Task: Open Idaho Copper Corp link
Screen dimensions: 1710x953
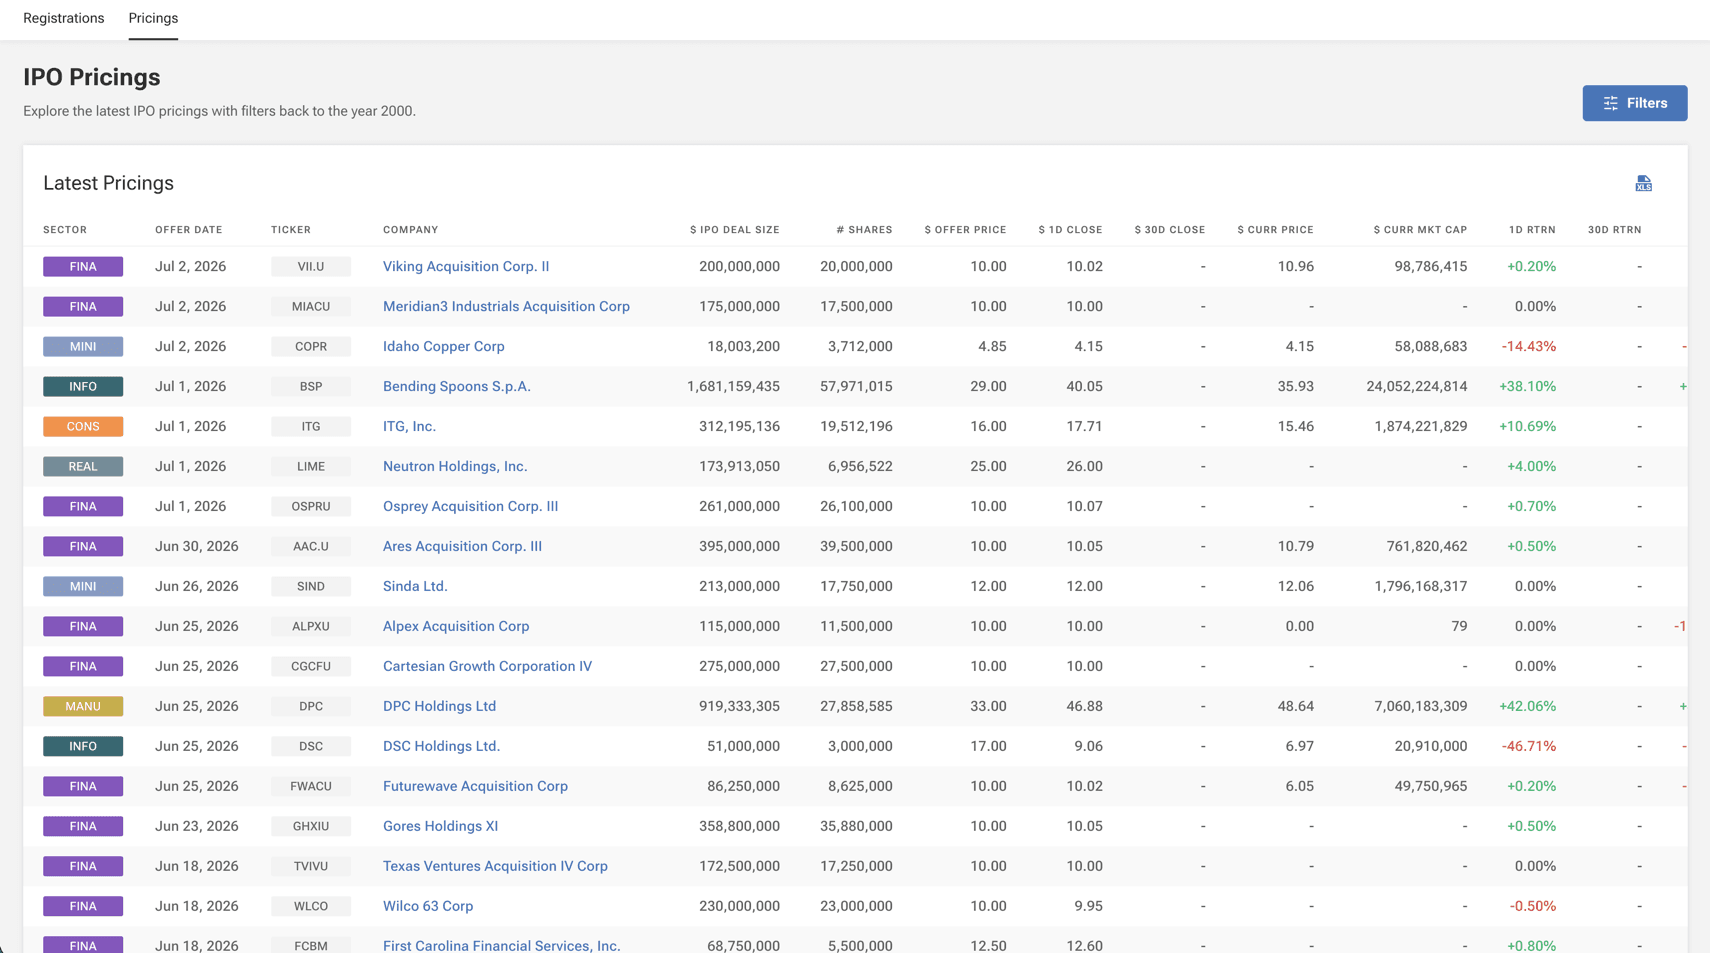Action: tap(444, 346)
